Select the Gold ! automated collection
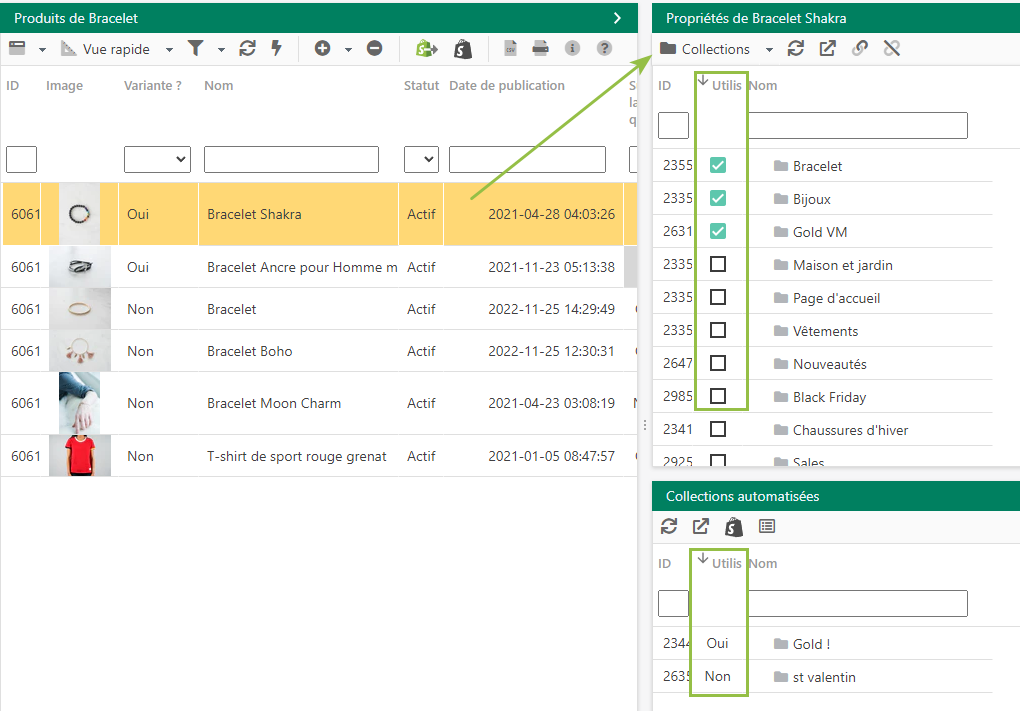Viewport: 1020px width, 711px height. click(x=822, y=644)
